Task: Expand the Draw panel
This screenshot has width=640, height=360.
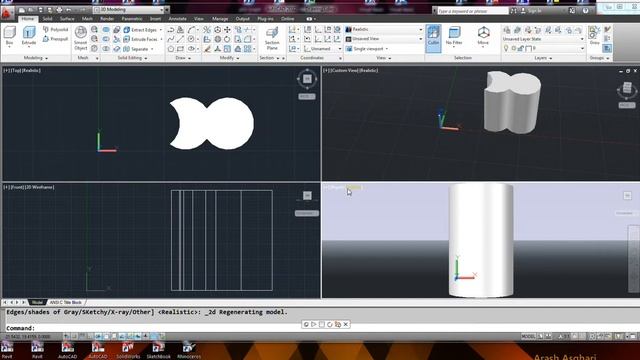Action: [x=183, y=58]
